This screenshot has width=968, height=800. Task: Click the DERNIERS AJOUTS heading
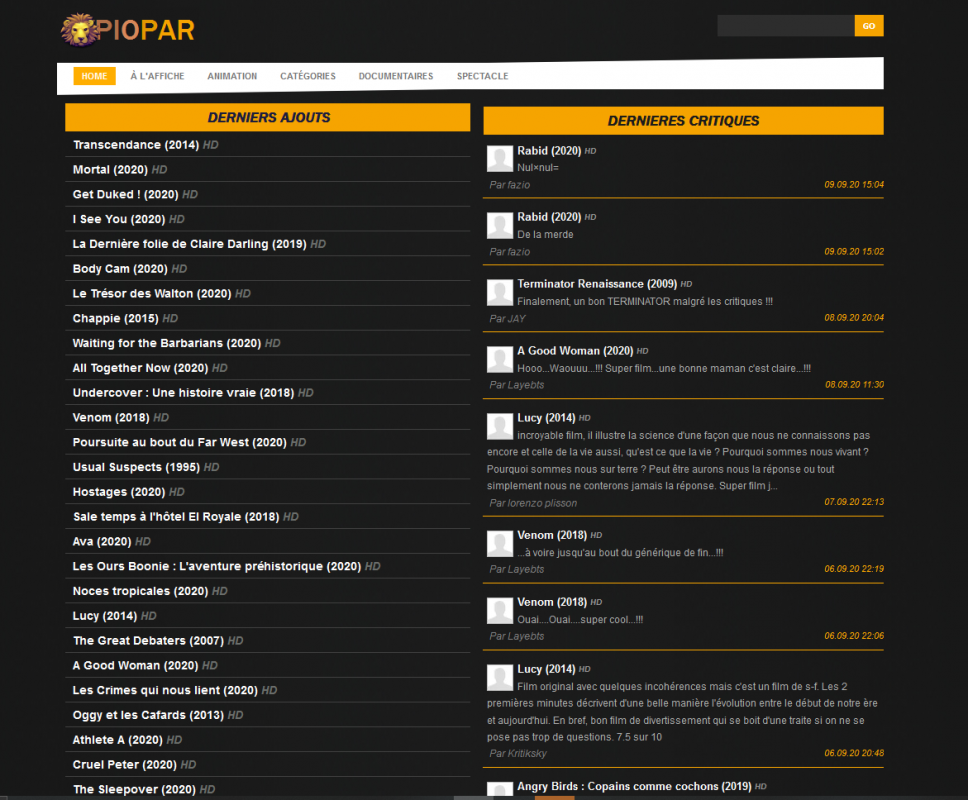coord(269,117)
